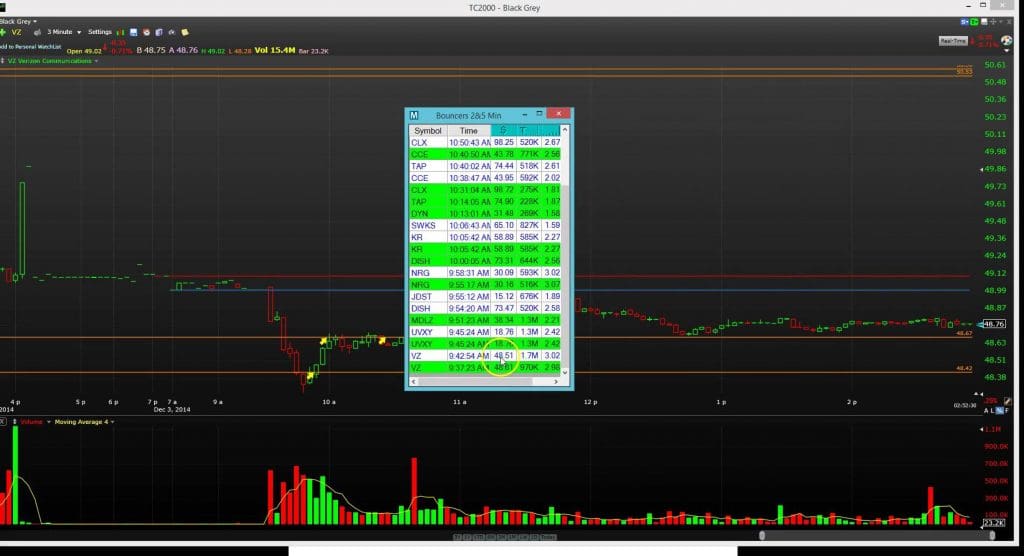
Task: Click the 48.76 current price label
Action: pyautogui.click(x=993, y=324)
